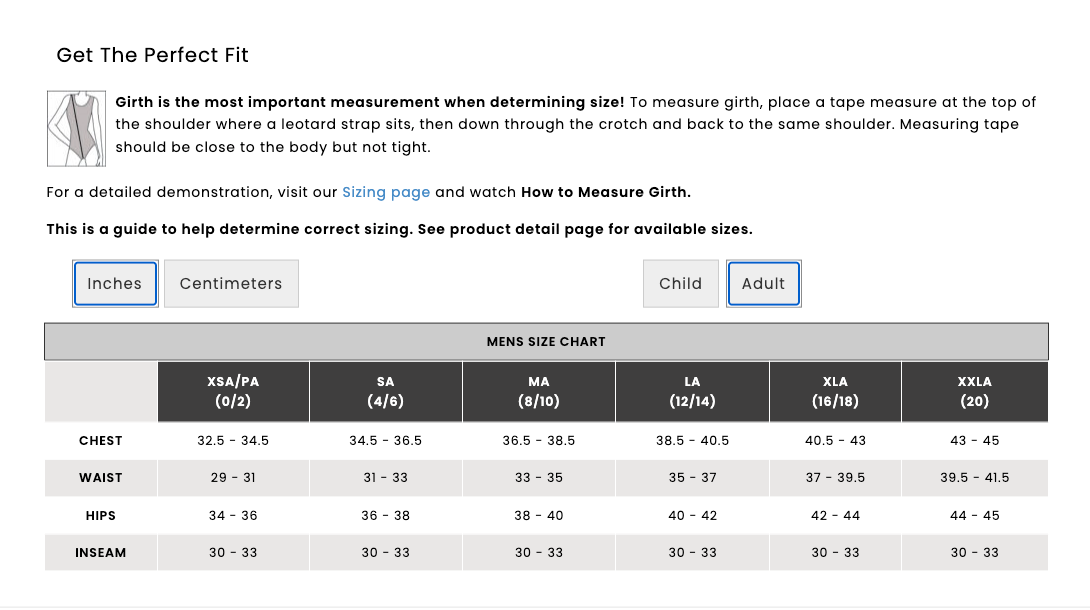Click the leotard girth illustration thumbnail
This screenshot has width=1090, height=610.
tap(76, 129)
